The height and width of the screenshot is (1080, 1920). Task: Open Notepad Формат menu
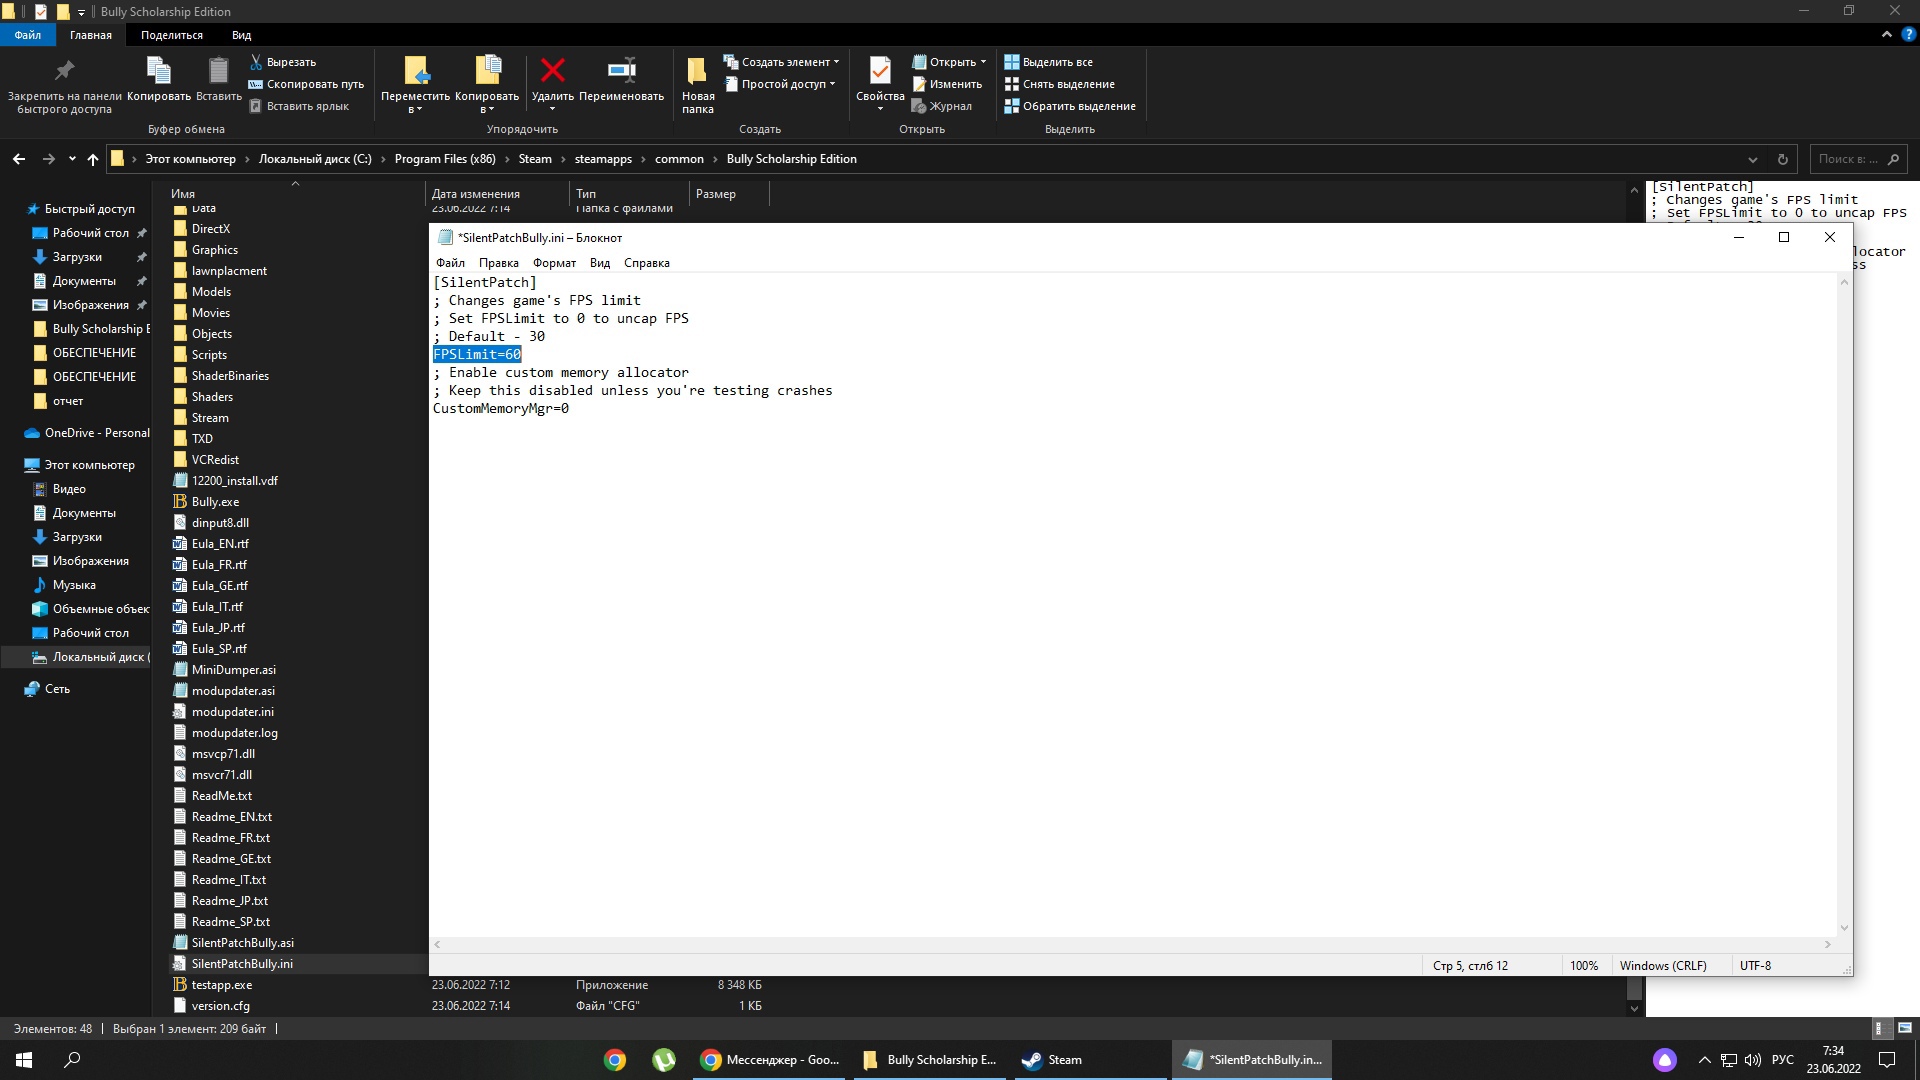554,263
